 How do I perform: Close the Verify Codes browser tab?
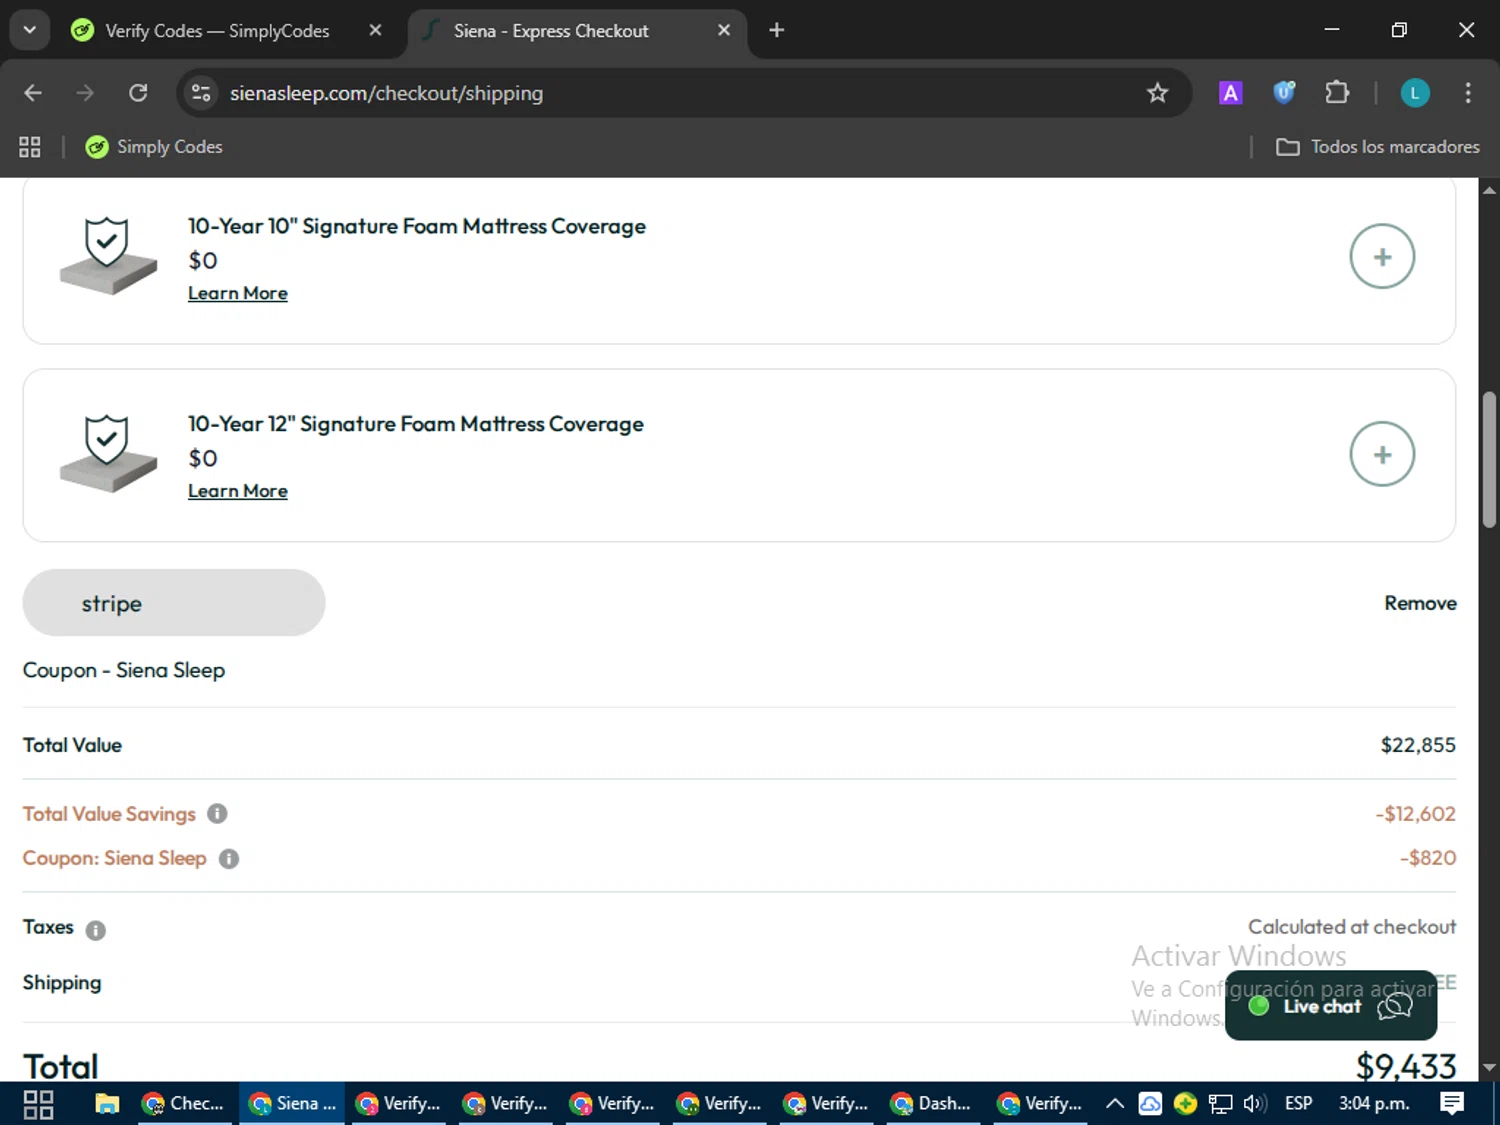point(375,30)
